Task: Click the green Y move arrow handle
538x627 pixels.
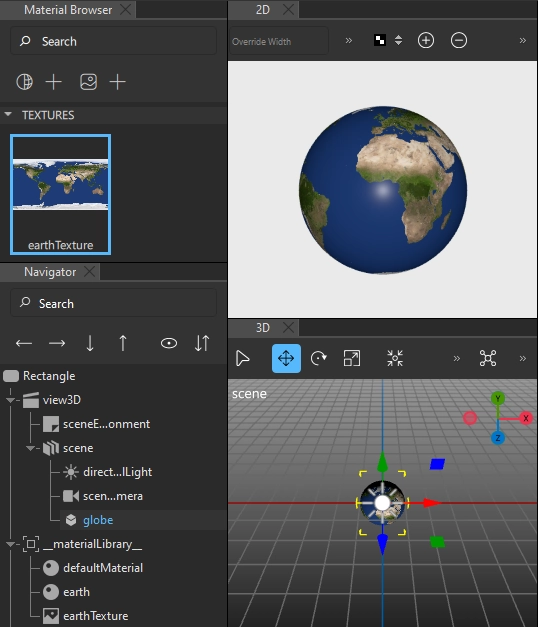Action: tap(383, 462)
